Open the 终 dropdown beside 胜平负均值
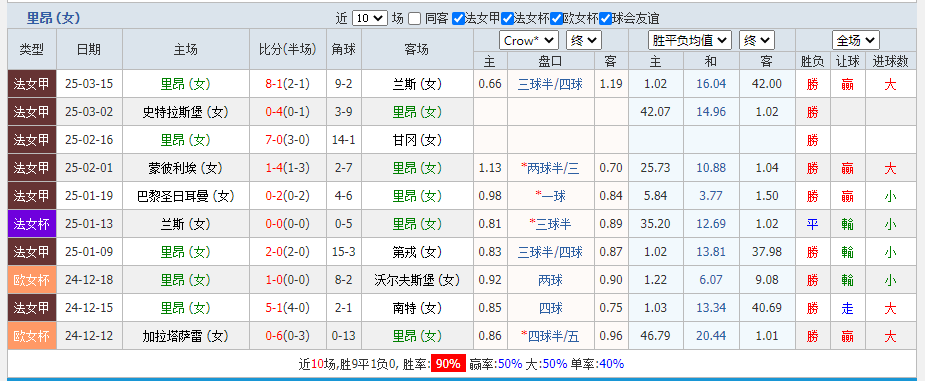 coord(757,41)
